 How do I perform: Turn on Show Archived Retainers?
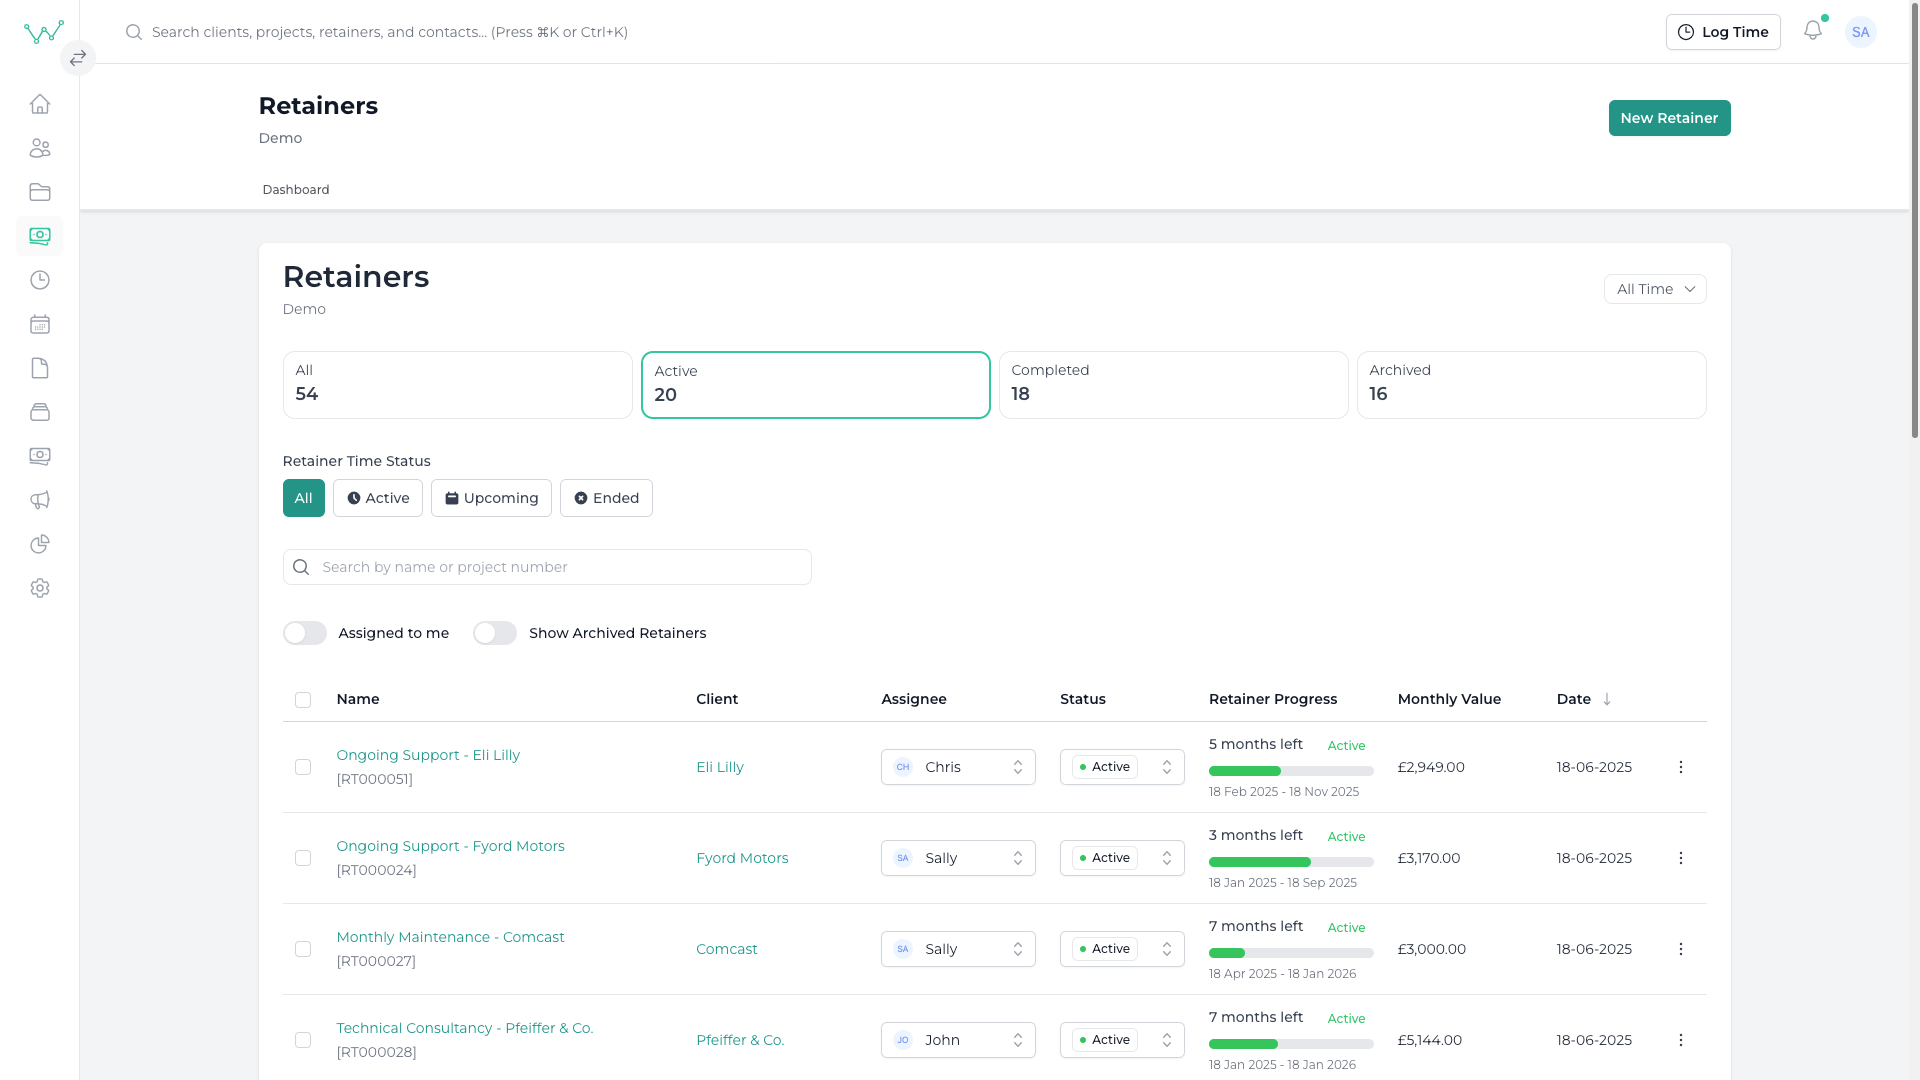(494, 633)
